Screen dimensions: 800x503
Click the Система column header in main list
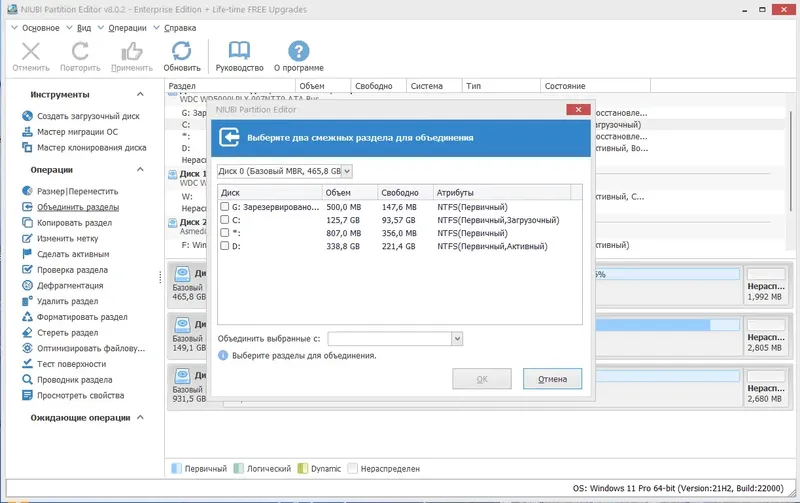(434, 86)
